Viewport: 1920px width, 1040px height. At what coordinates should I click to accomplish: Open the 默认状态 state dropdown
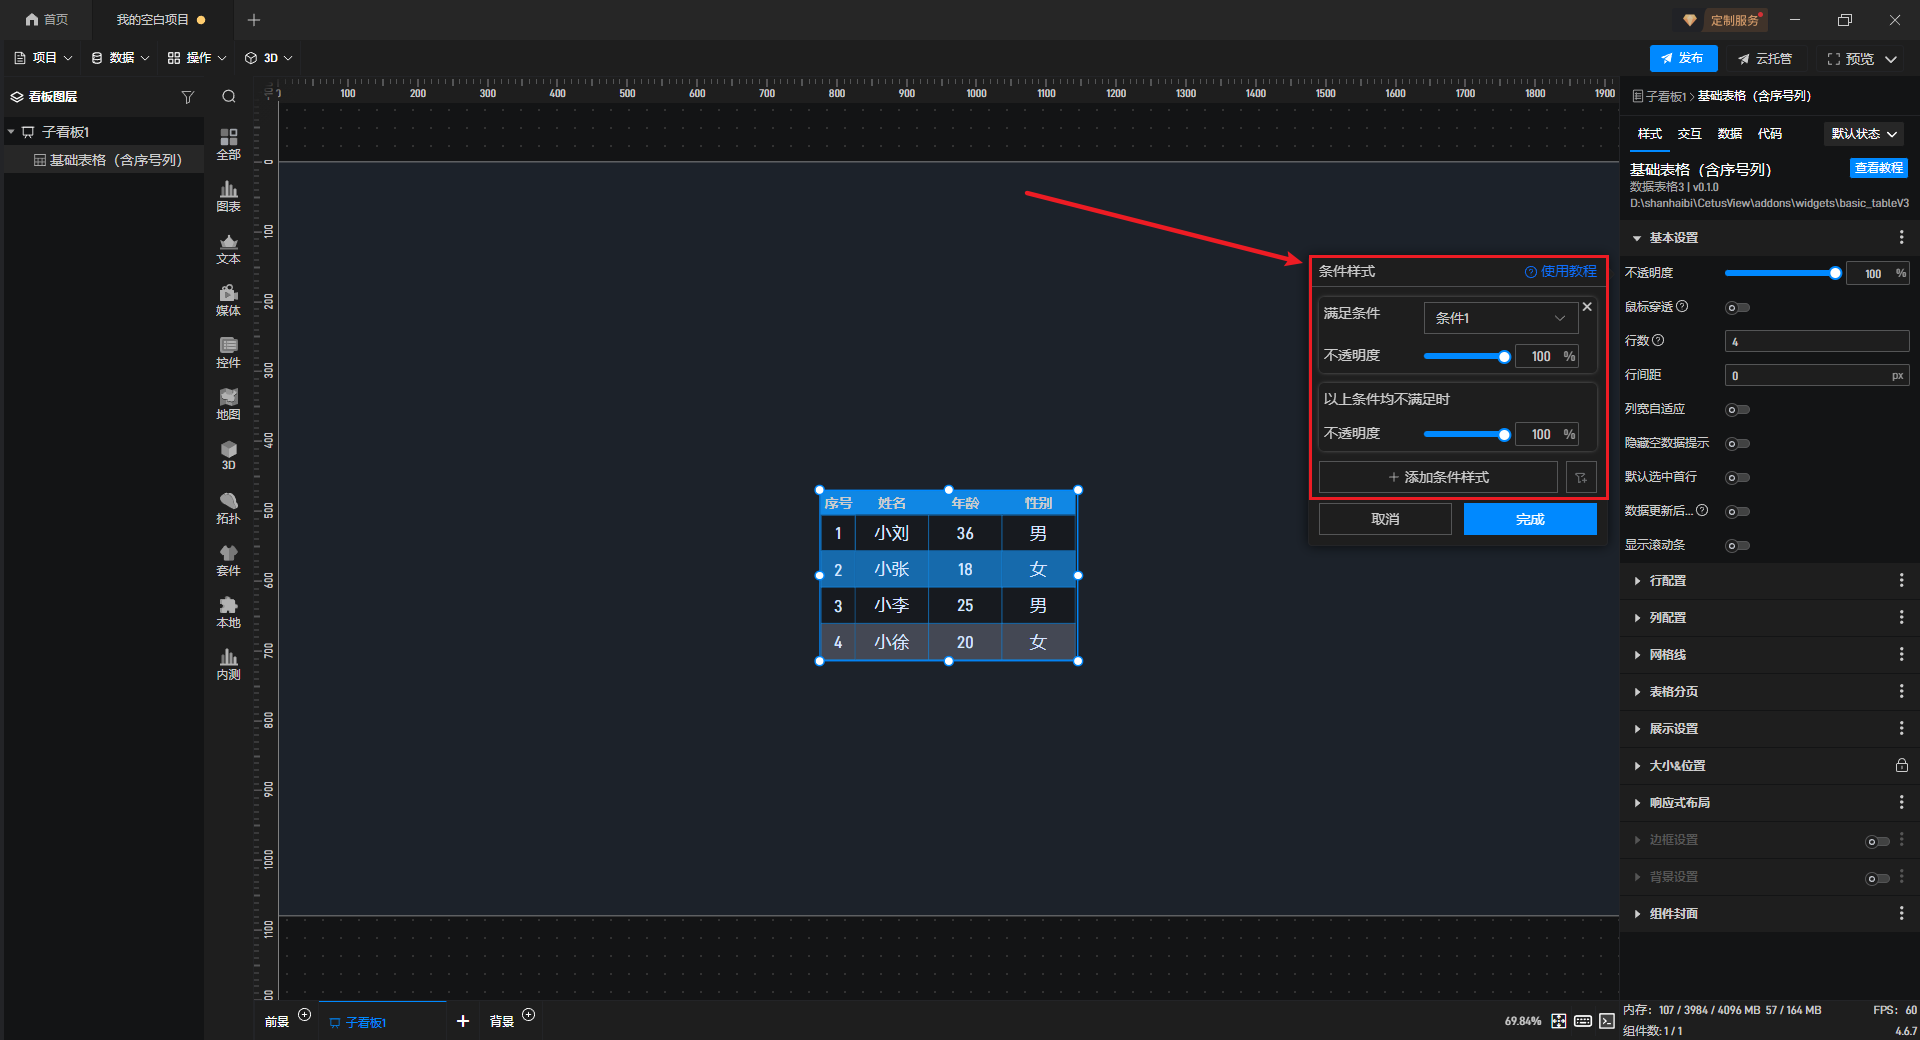click(1864, 134)
